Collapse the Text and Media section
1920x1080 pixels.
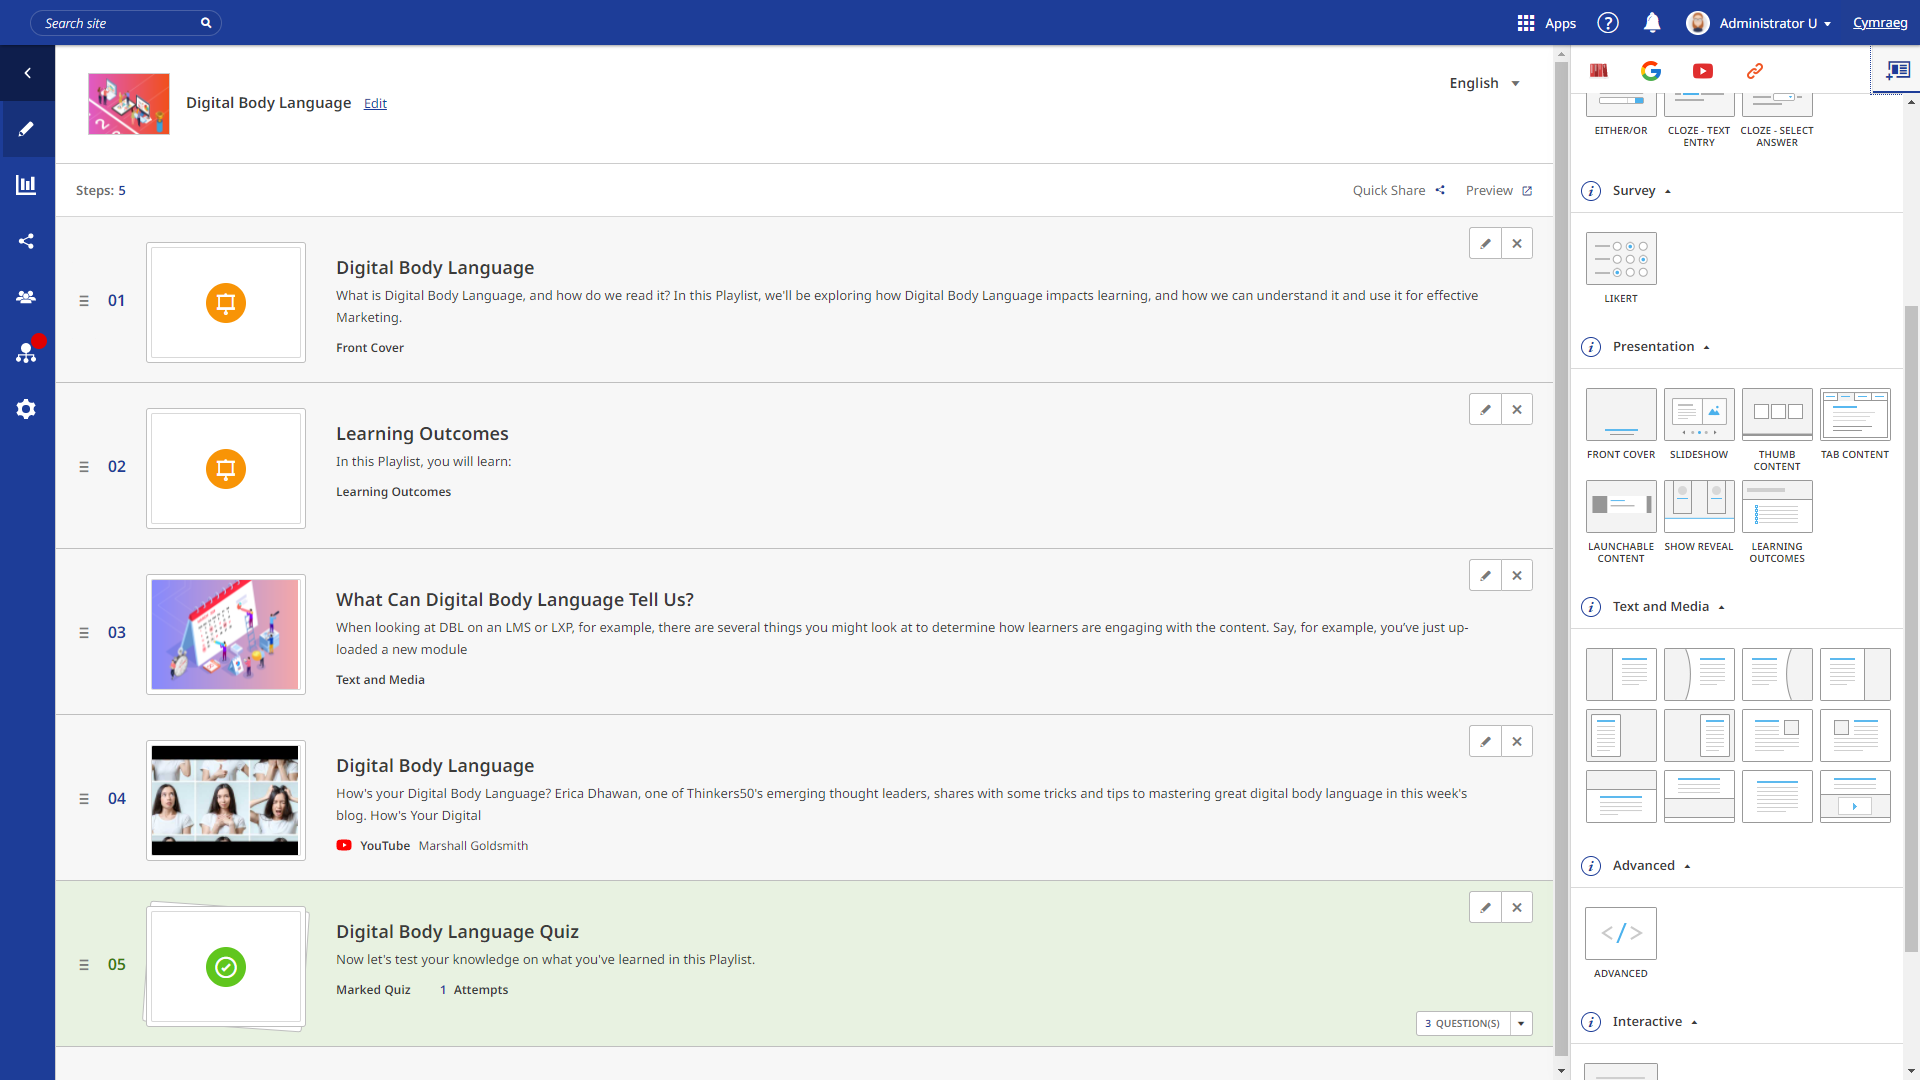(1721, 607)
